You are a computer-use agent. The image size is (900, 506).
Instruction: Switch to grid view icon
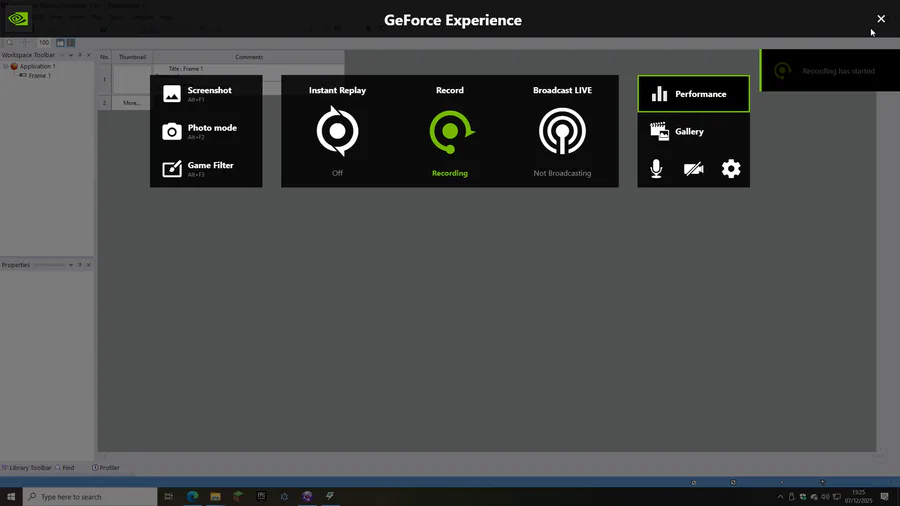(71, 42)
